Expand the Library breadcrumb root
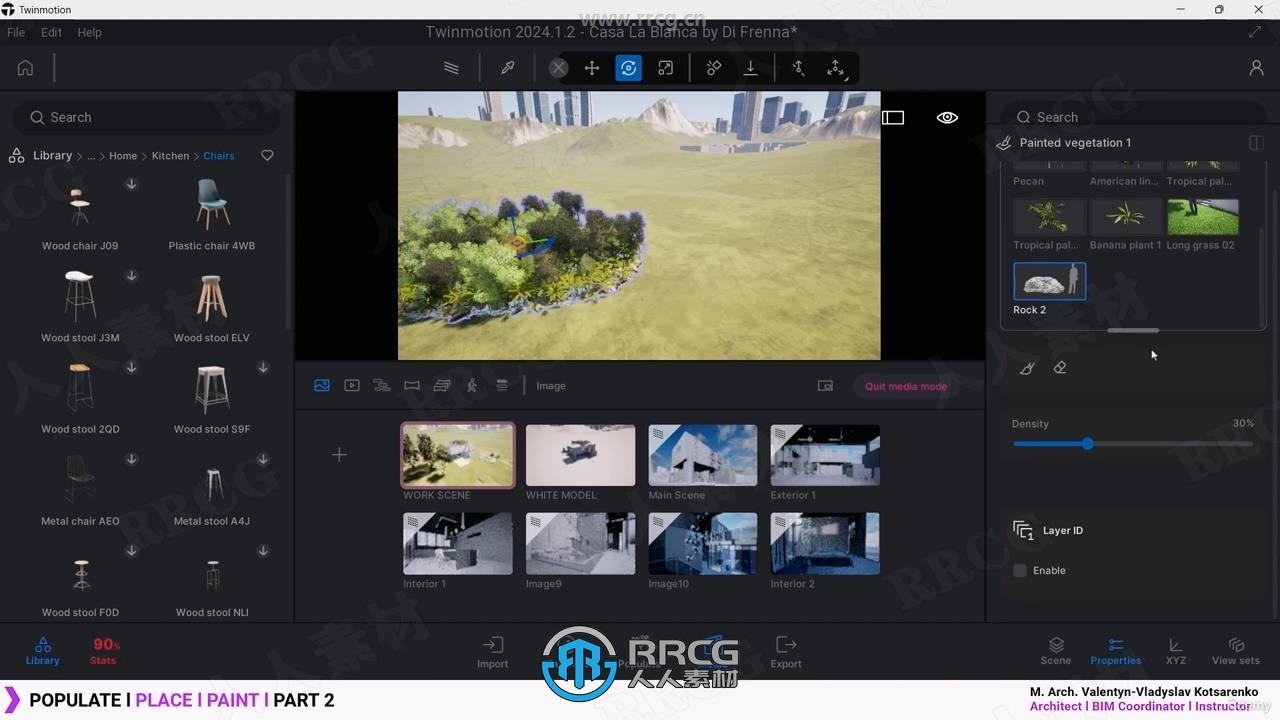The image size is (1280, 720). click(x=52, y=156)
